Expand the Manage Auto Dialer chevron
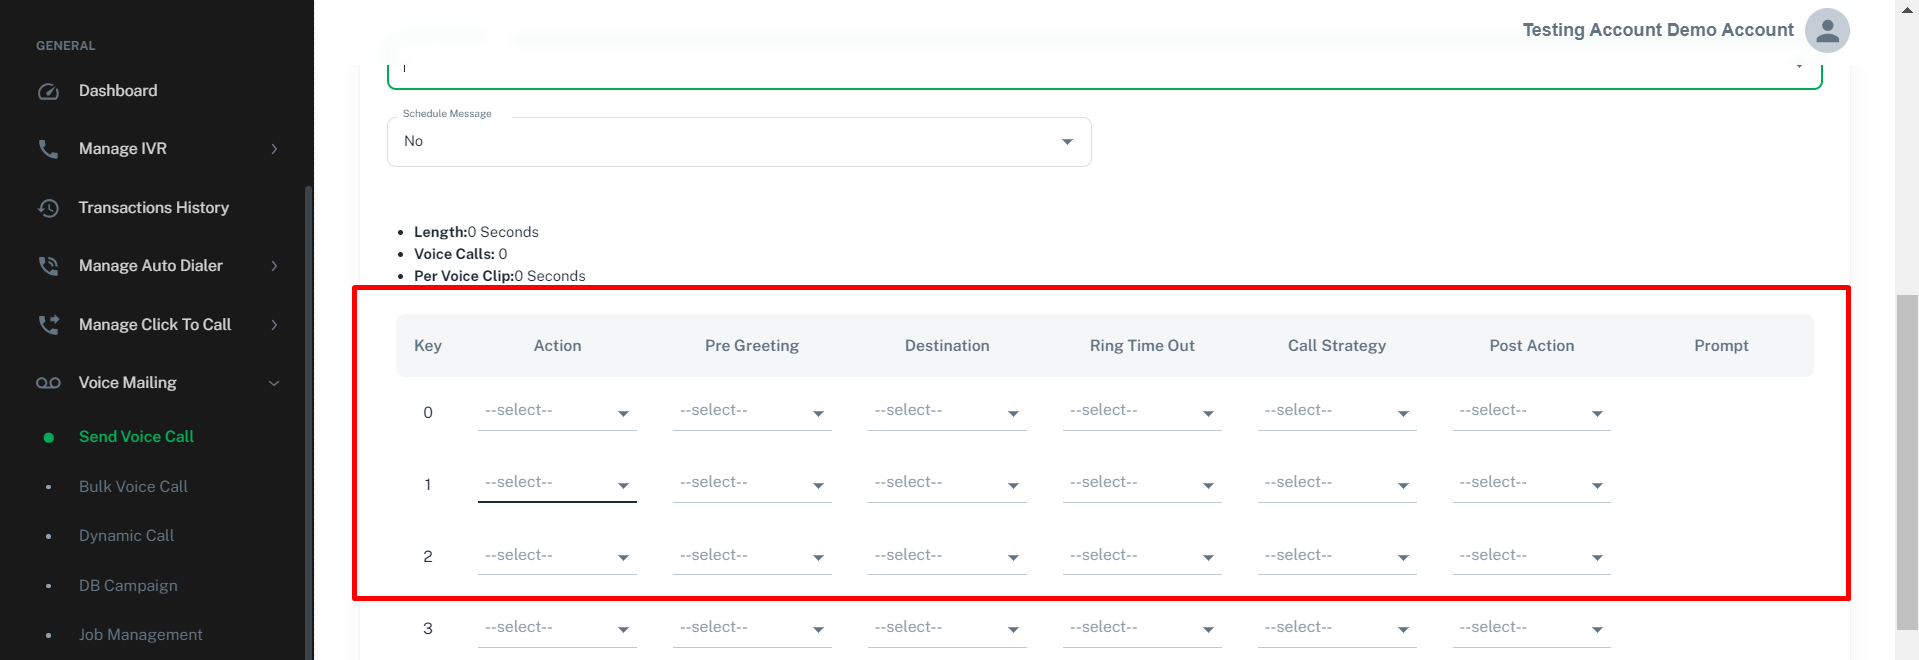 274,266
